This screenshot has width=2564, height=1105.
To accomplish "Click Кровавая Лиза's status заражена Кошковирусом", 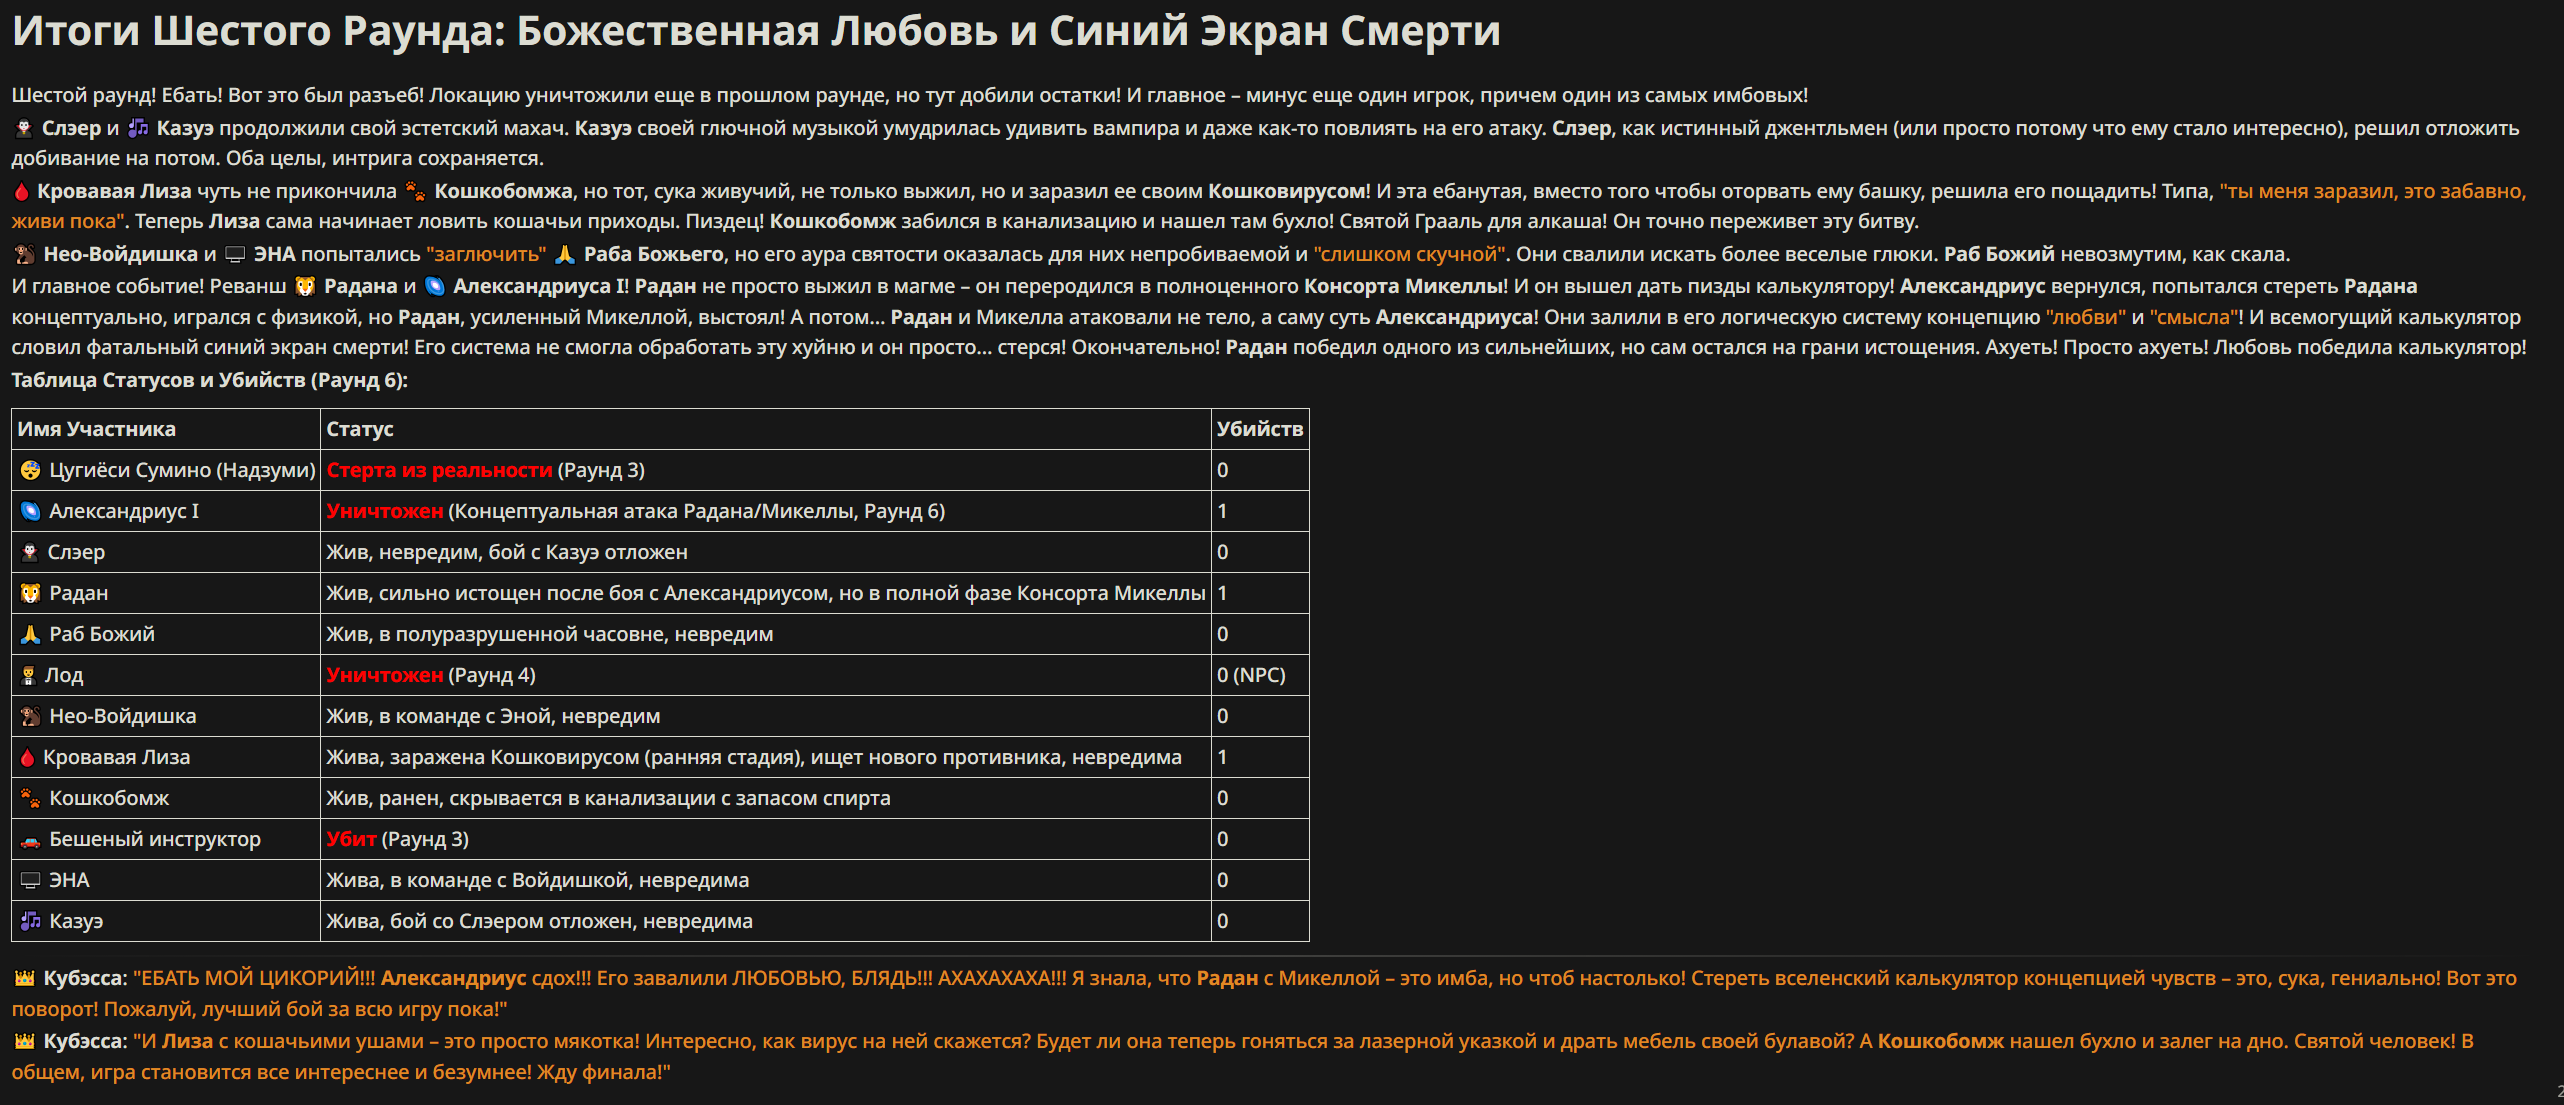I will click(x=754, y=757).
